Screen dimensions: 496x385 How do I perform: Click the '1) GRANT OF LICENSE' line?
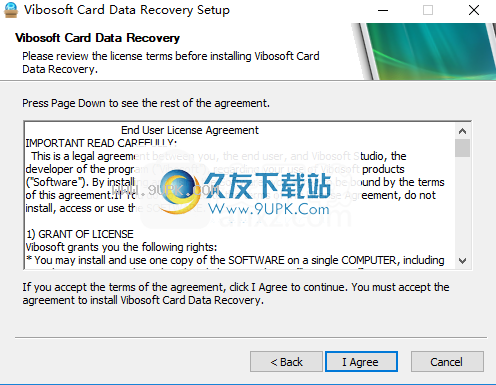pos(80,234)
